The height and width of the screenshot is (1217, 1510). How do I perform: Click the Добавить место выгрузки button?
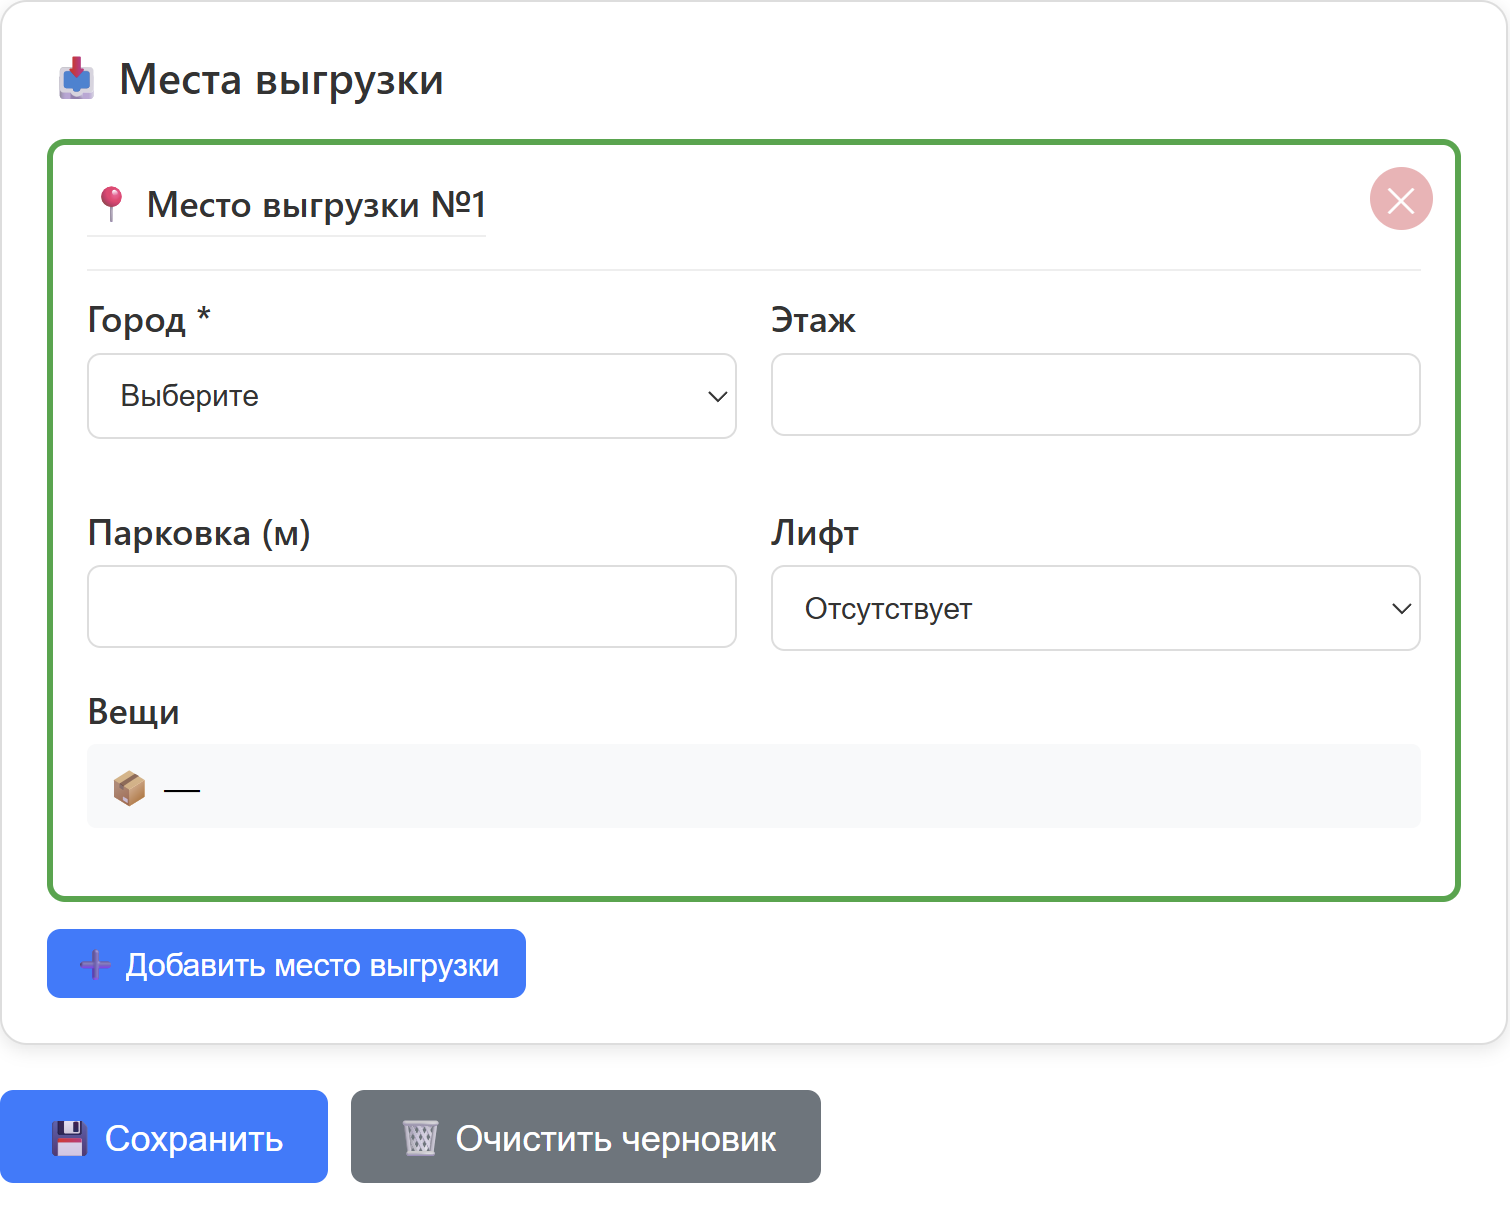[286, 964]
